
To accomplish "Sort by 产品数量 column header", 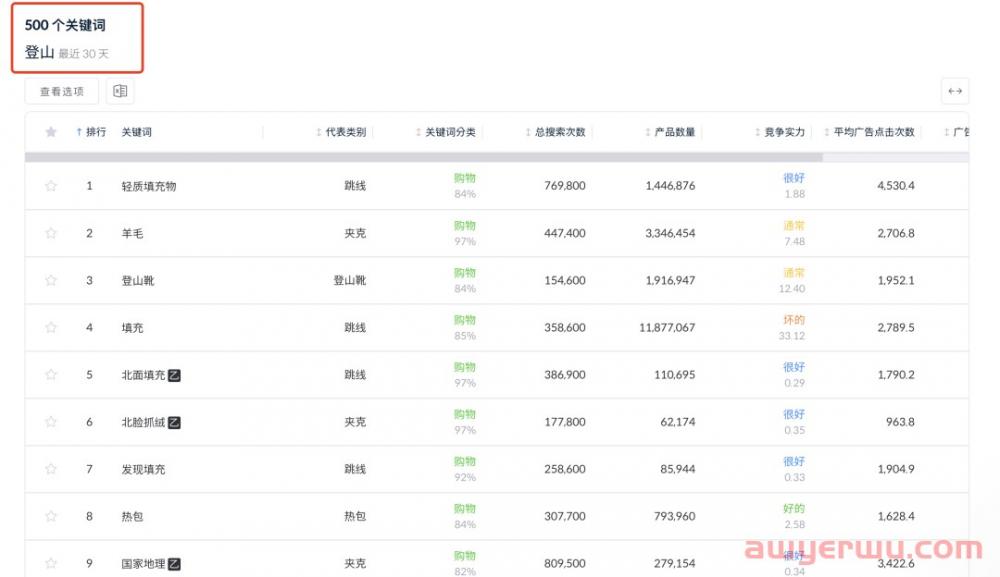I will pyautogui.click(x=670, y=132).
